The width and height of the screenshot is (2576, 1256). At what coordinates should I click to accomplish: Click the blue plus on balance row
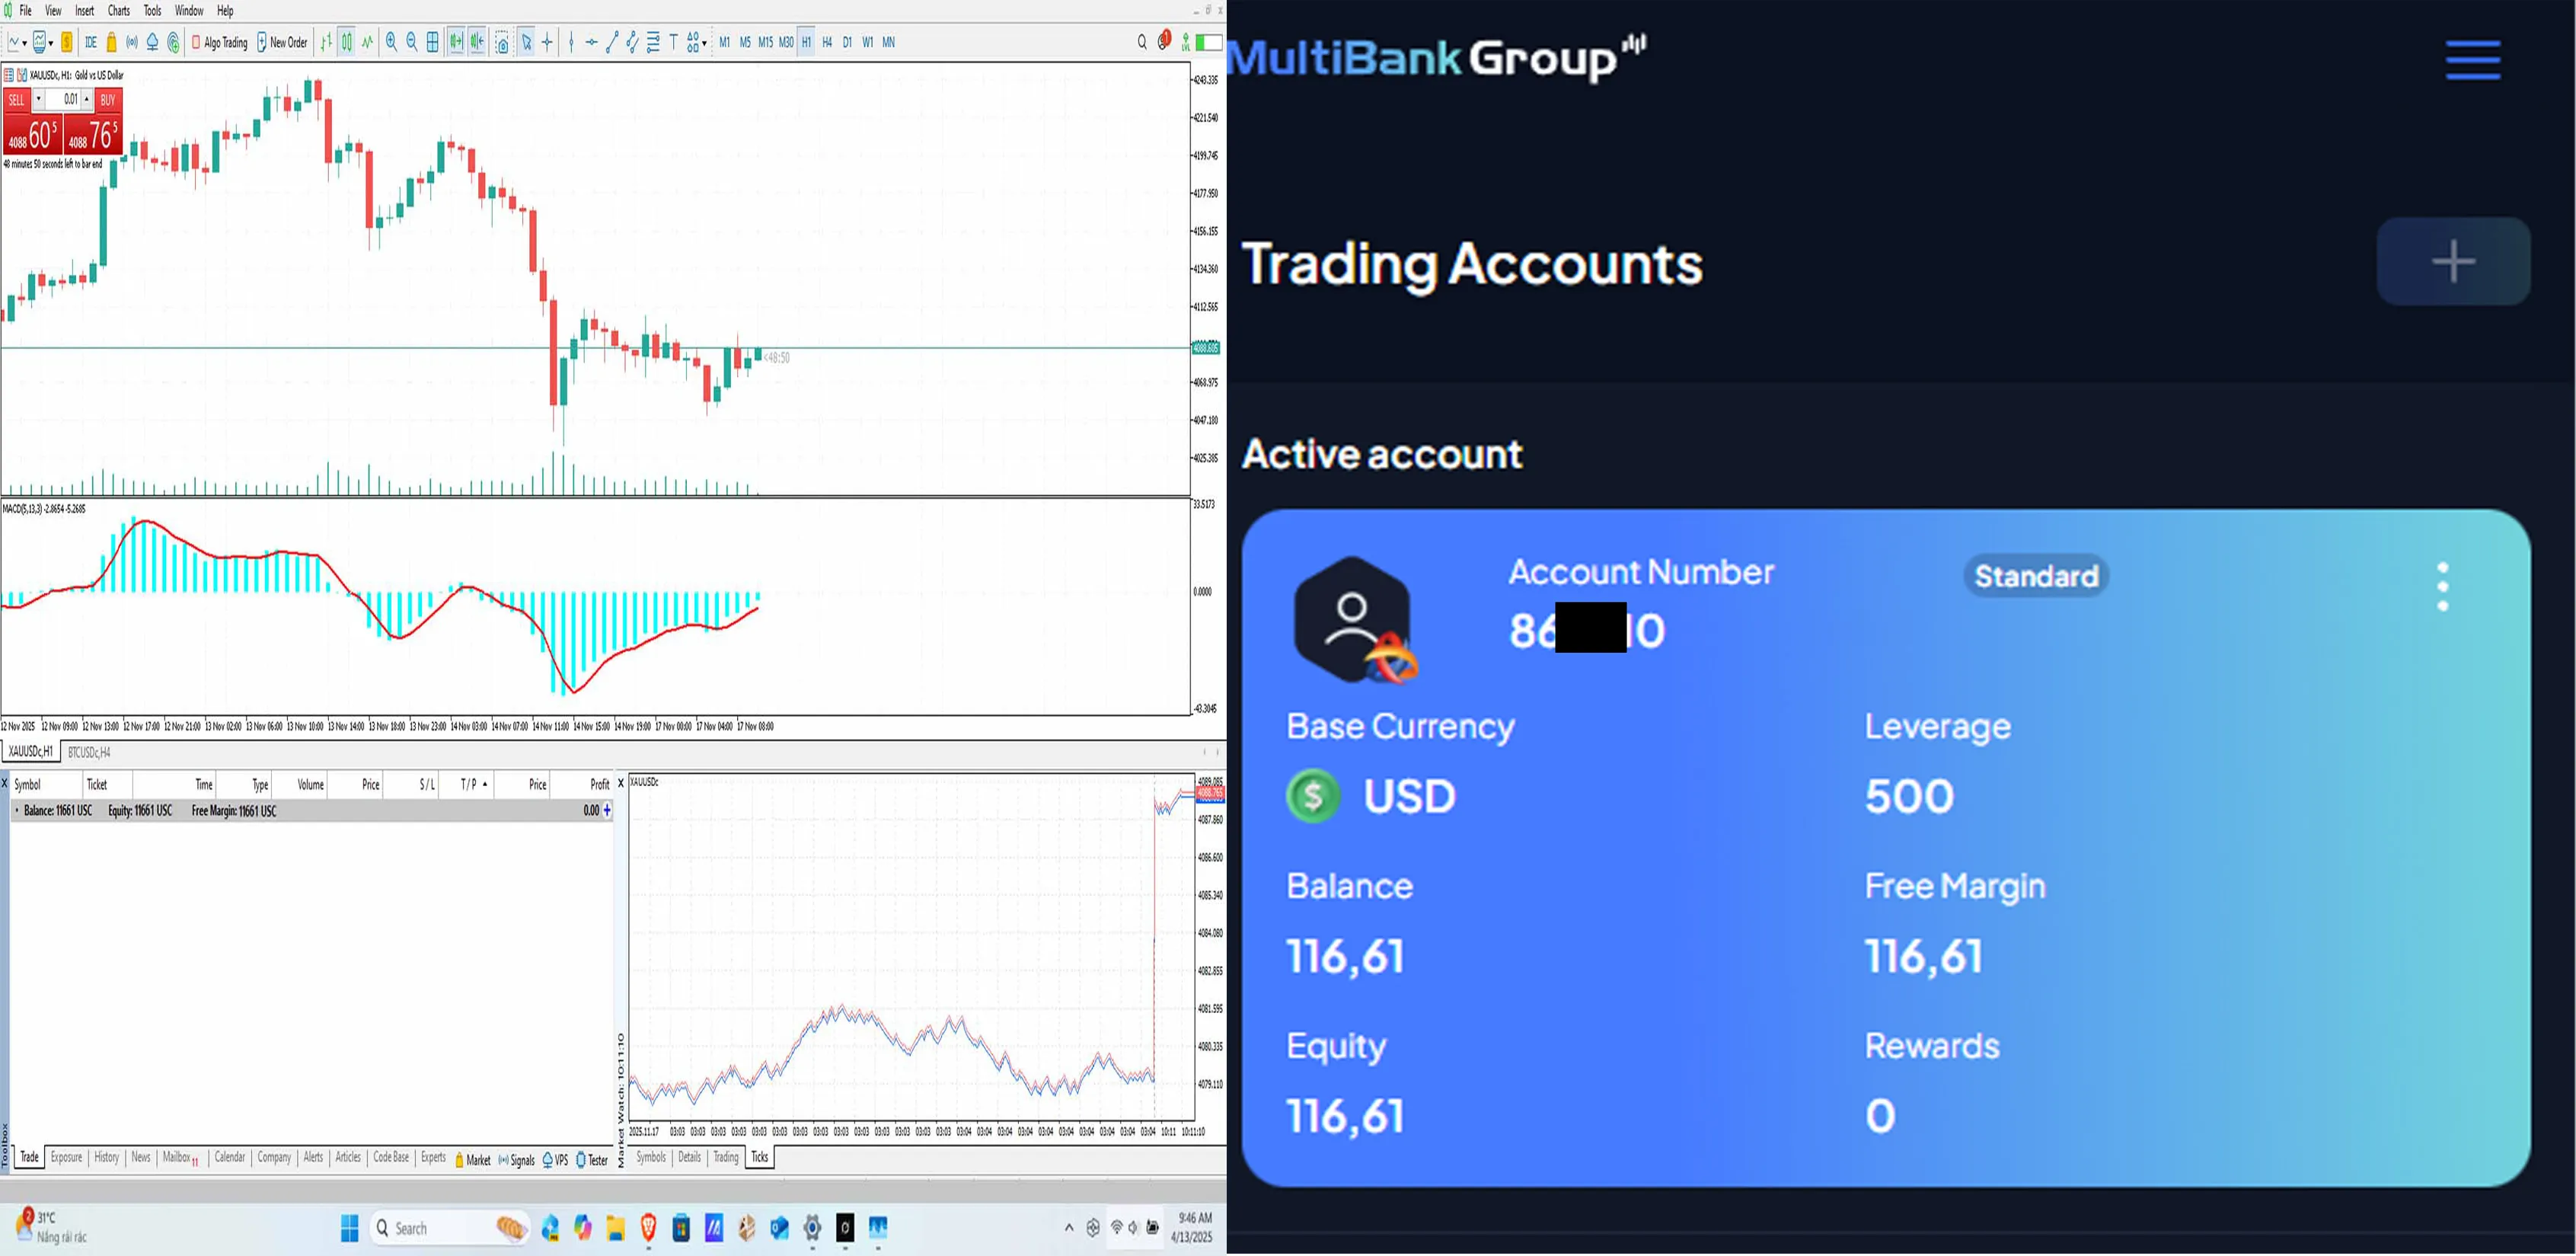pos(607,810)
